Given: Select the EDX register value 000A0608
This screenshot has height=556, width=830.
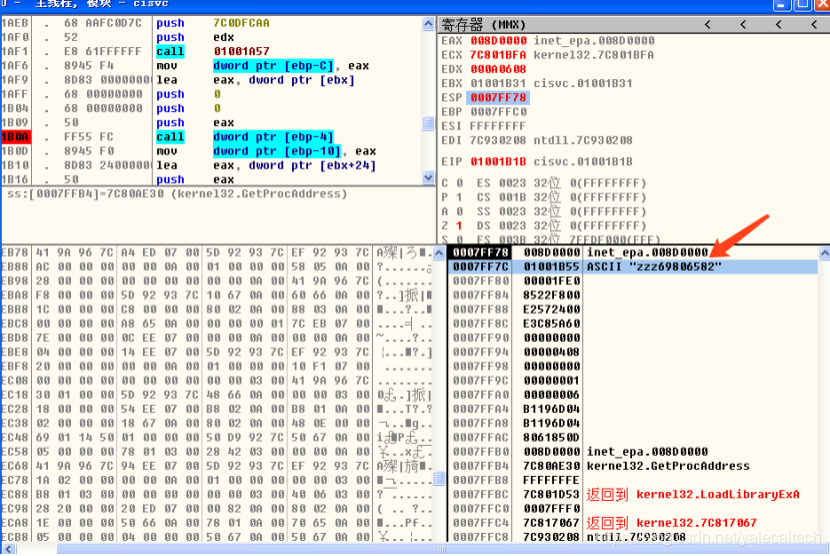Looking at the screenshot, I should [x=498, y=69].
